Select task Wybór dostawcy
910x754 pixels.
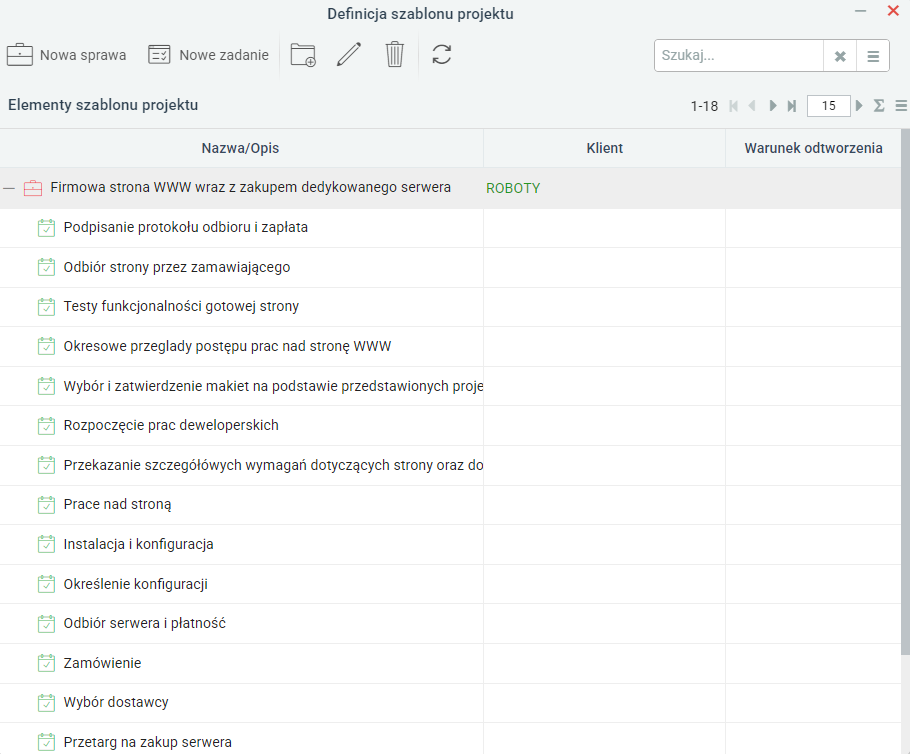[450, 703]
